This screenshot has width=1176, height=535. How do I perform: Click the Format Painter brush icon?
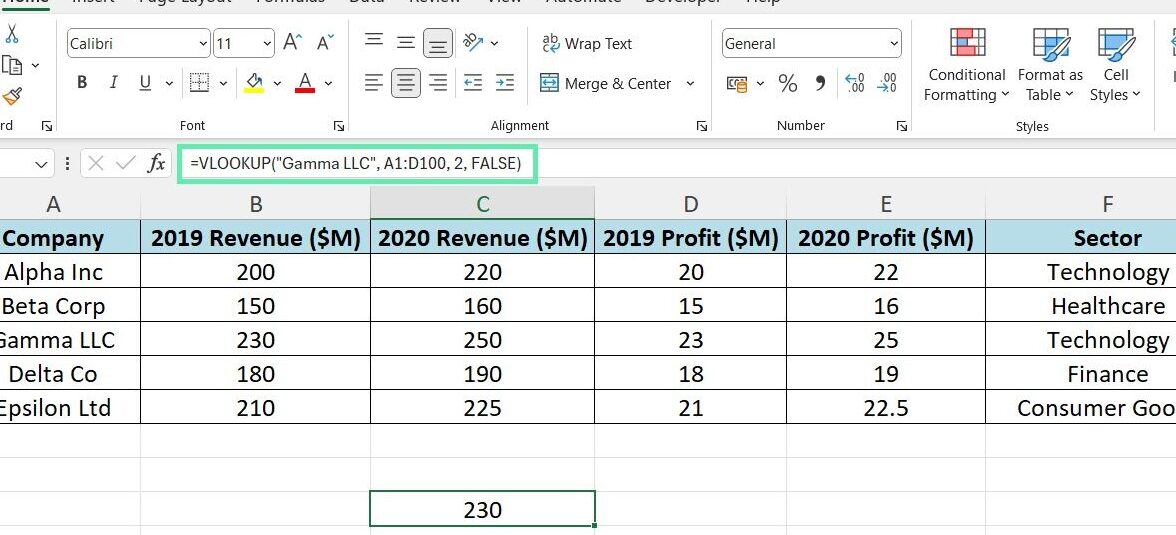point(12,96)
